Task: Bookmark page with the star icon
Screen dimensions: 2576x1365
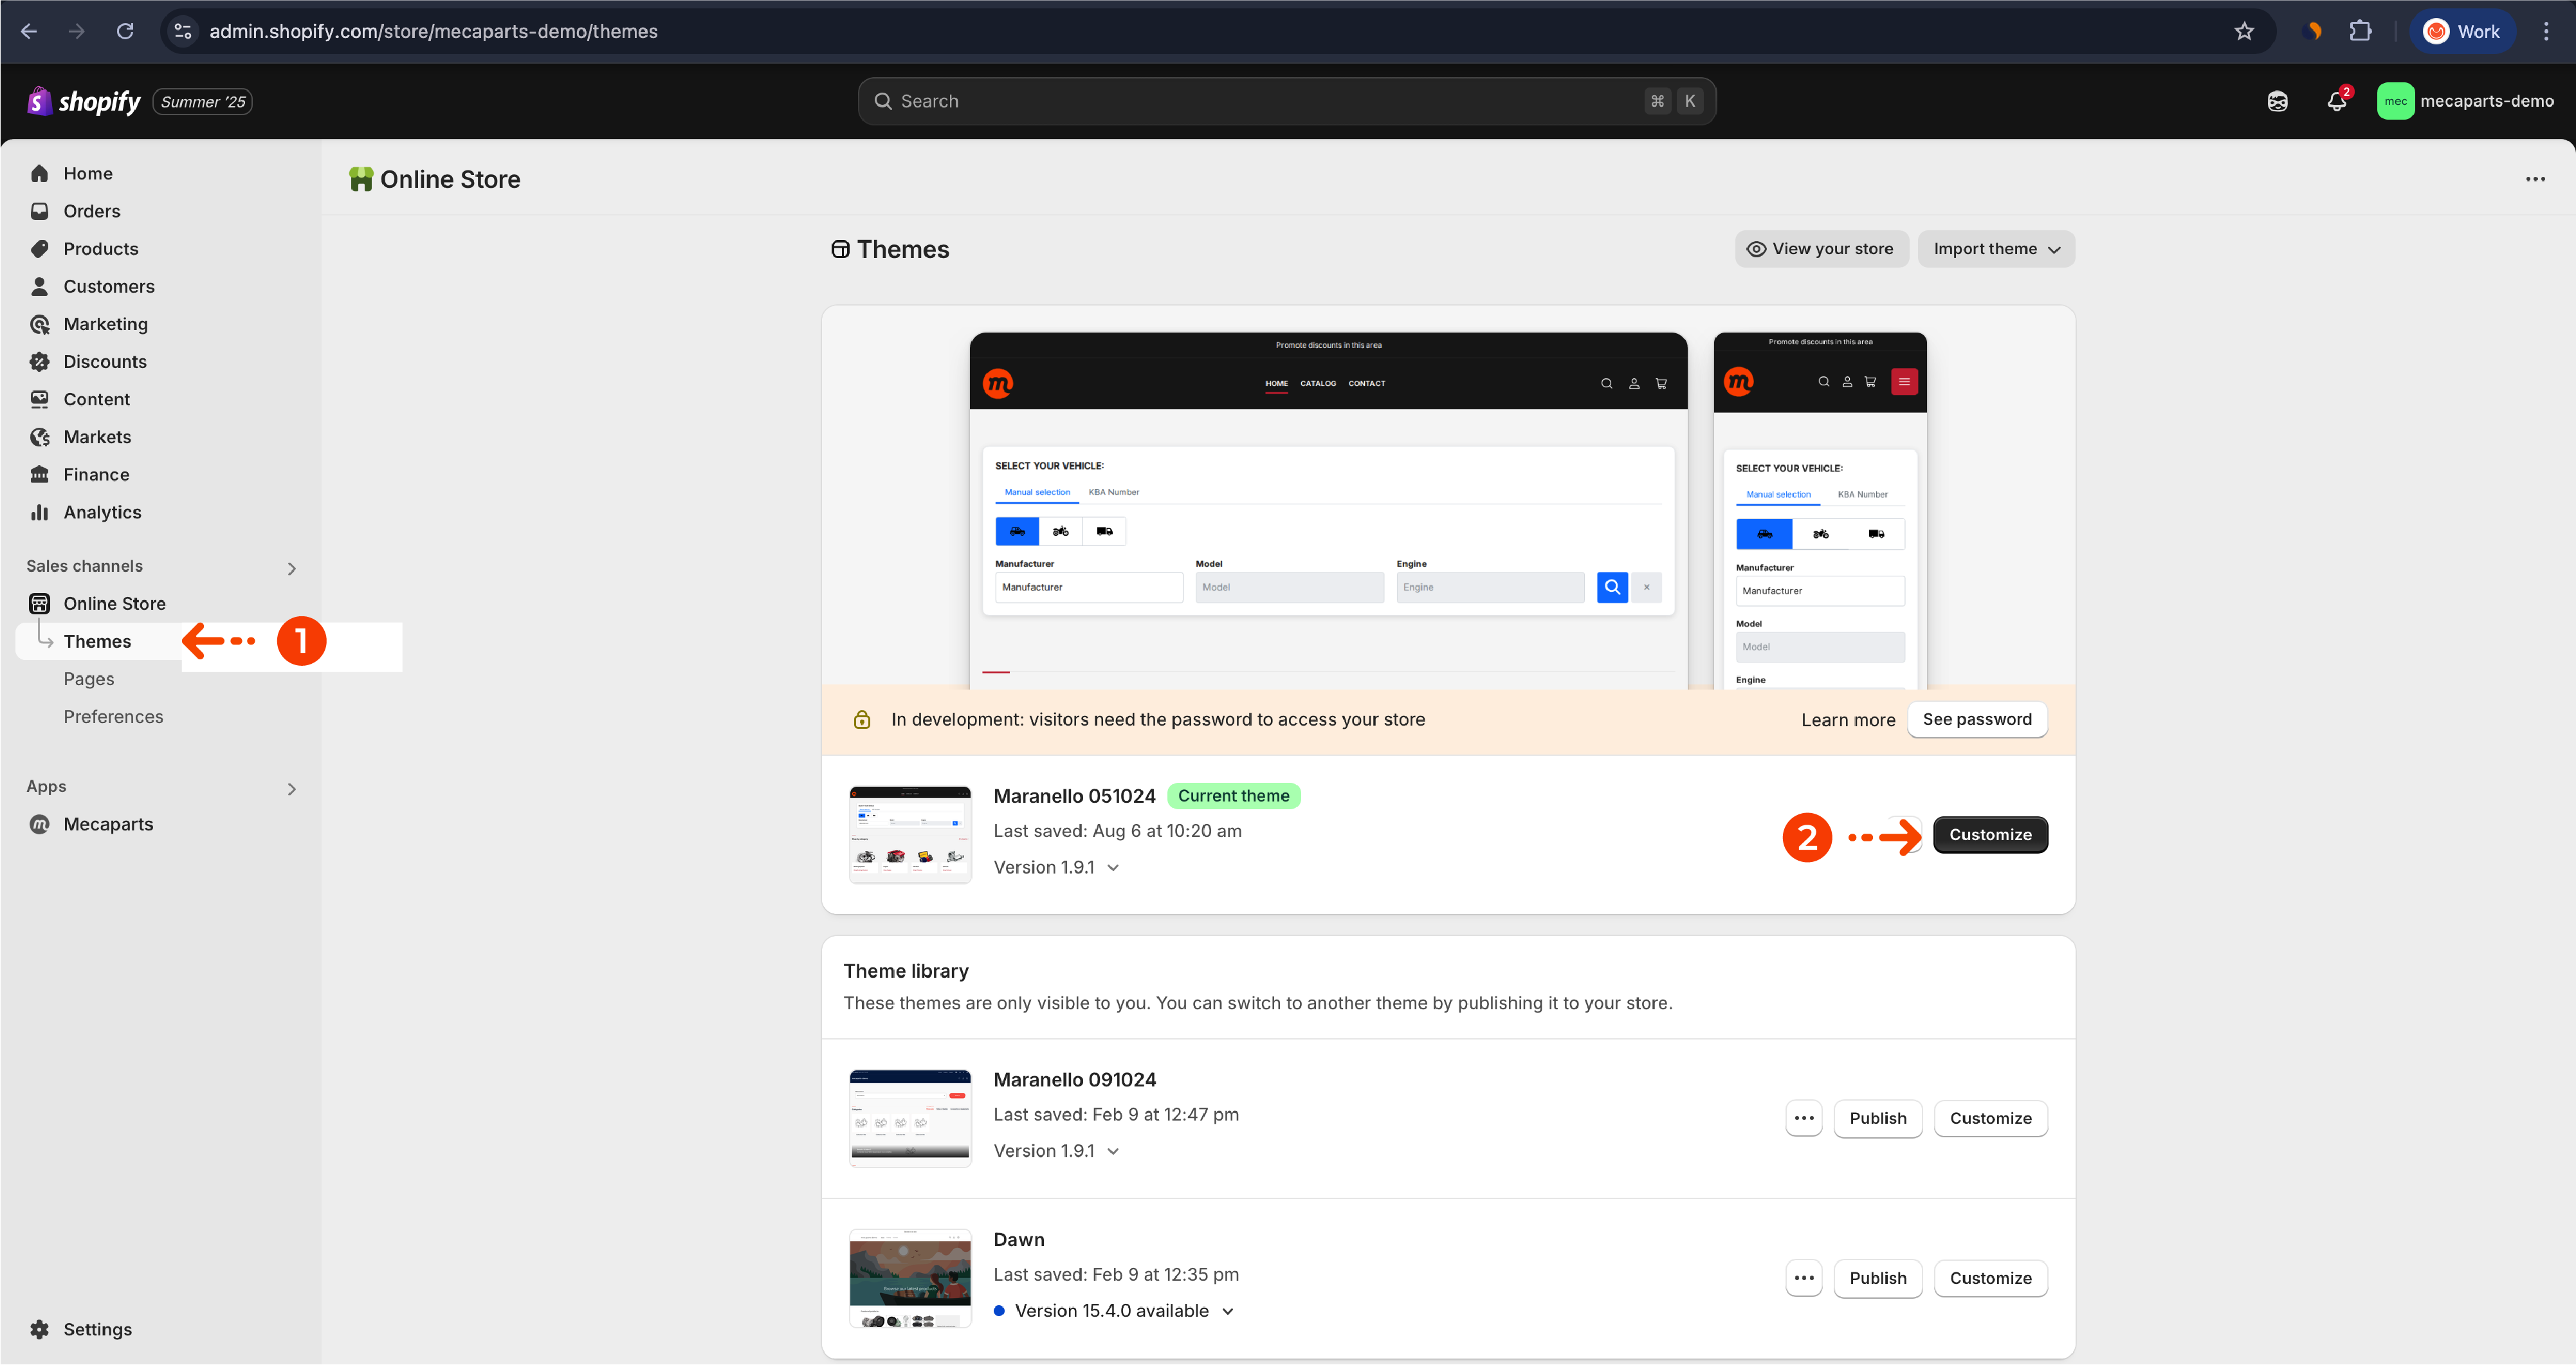Action: pyautogui.click(x=2244, y=31)
